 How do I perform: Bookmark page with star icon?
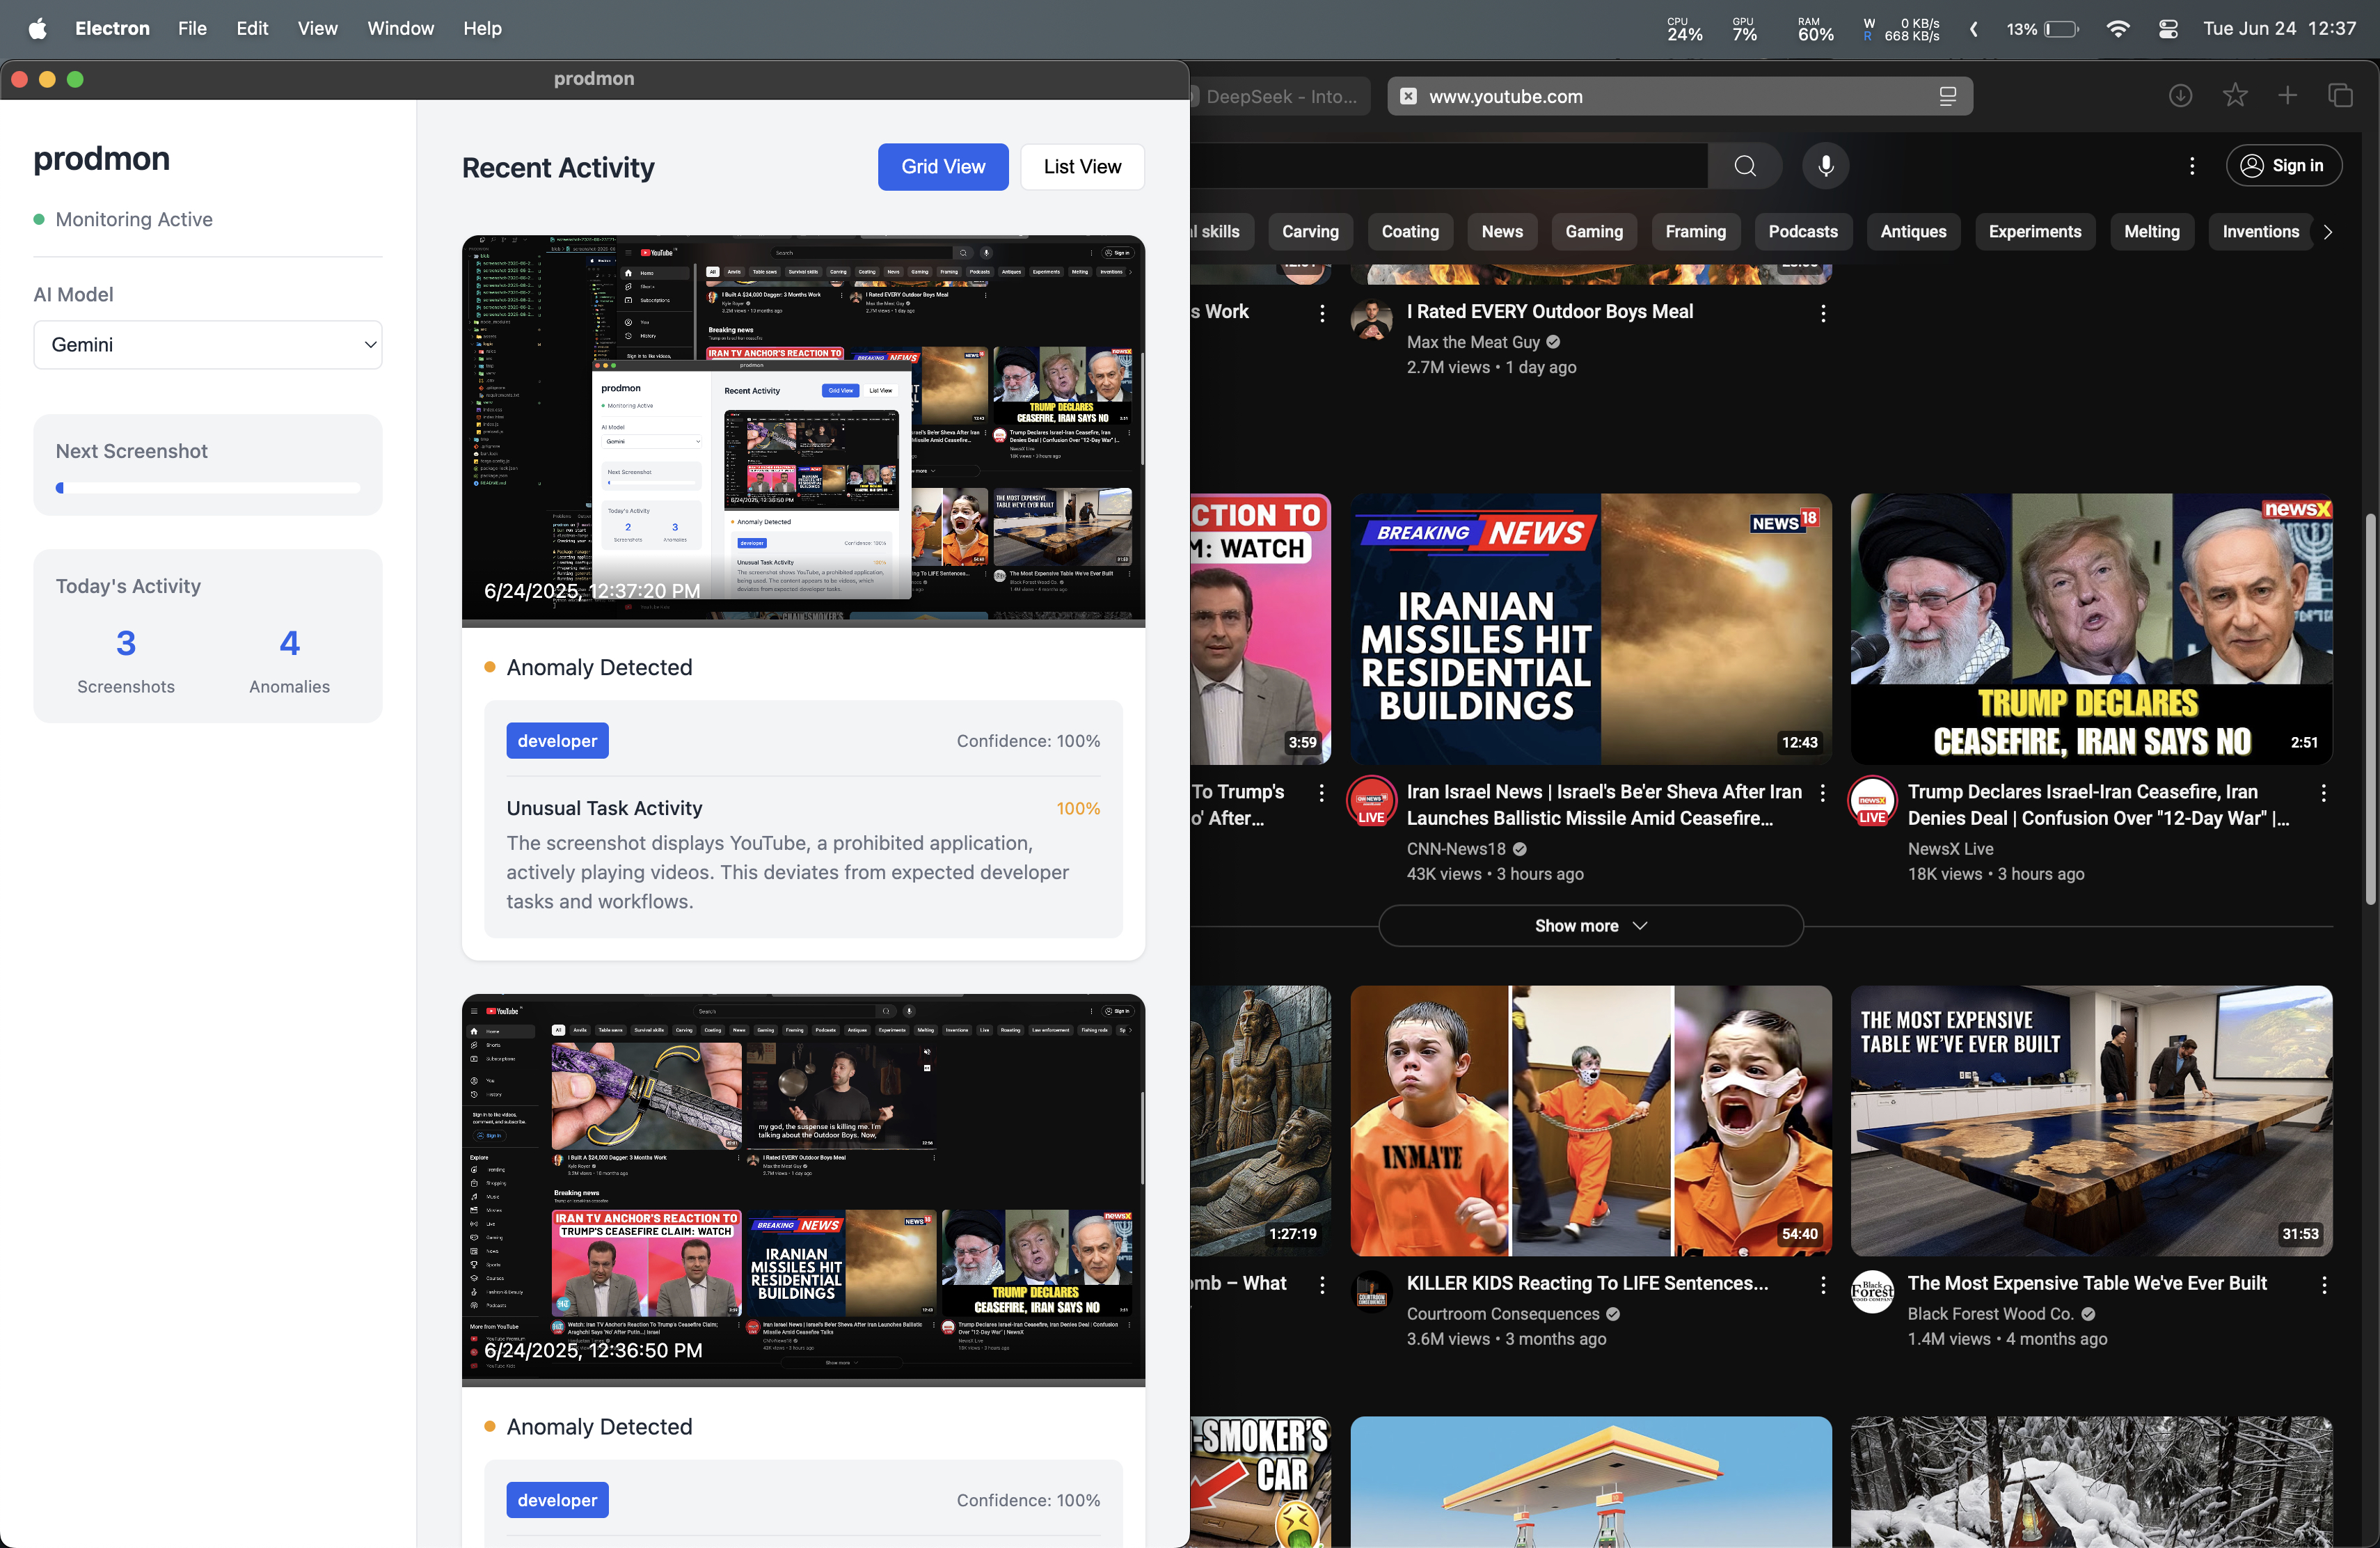coord(2234,96)
